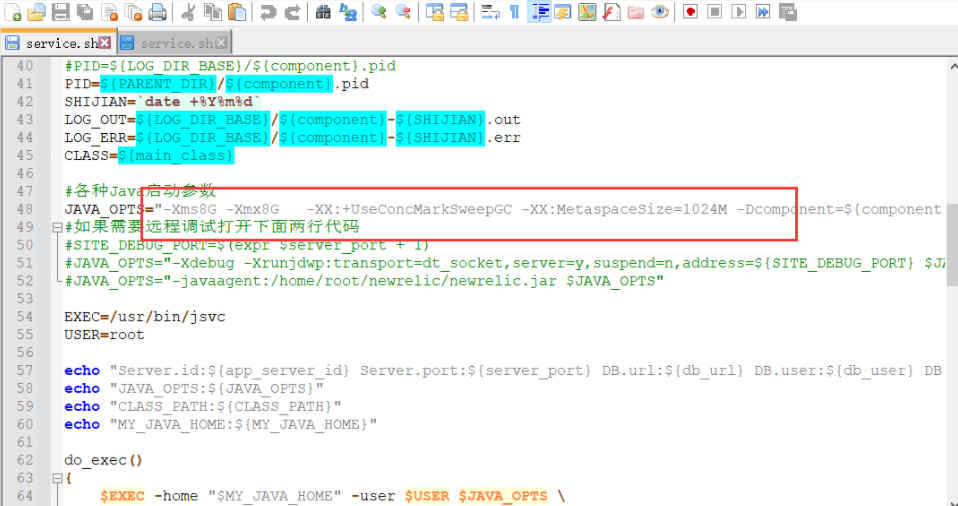The image size is (958, 506).
Task: Switch to the second service.sh tab
Action: tap(170, 43)
